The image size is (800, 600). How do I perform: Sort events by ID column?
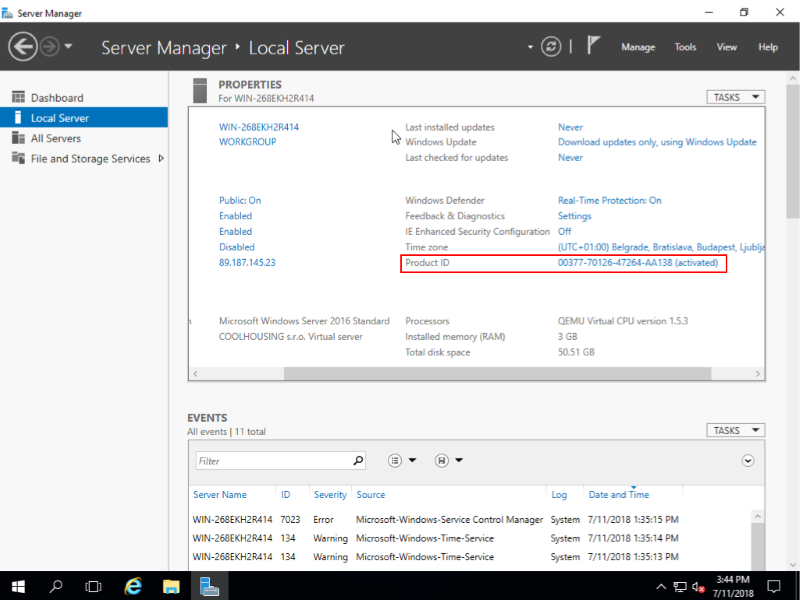pos(285,494)
